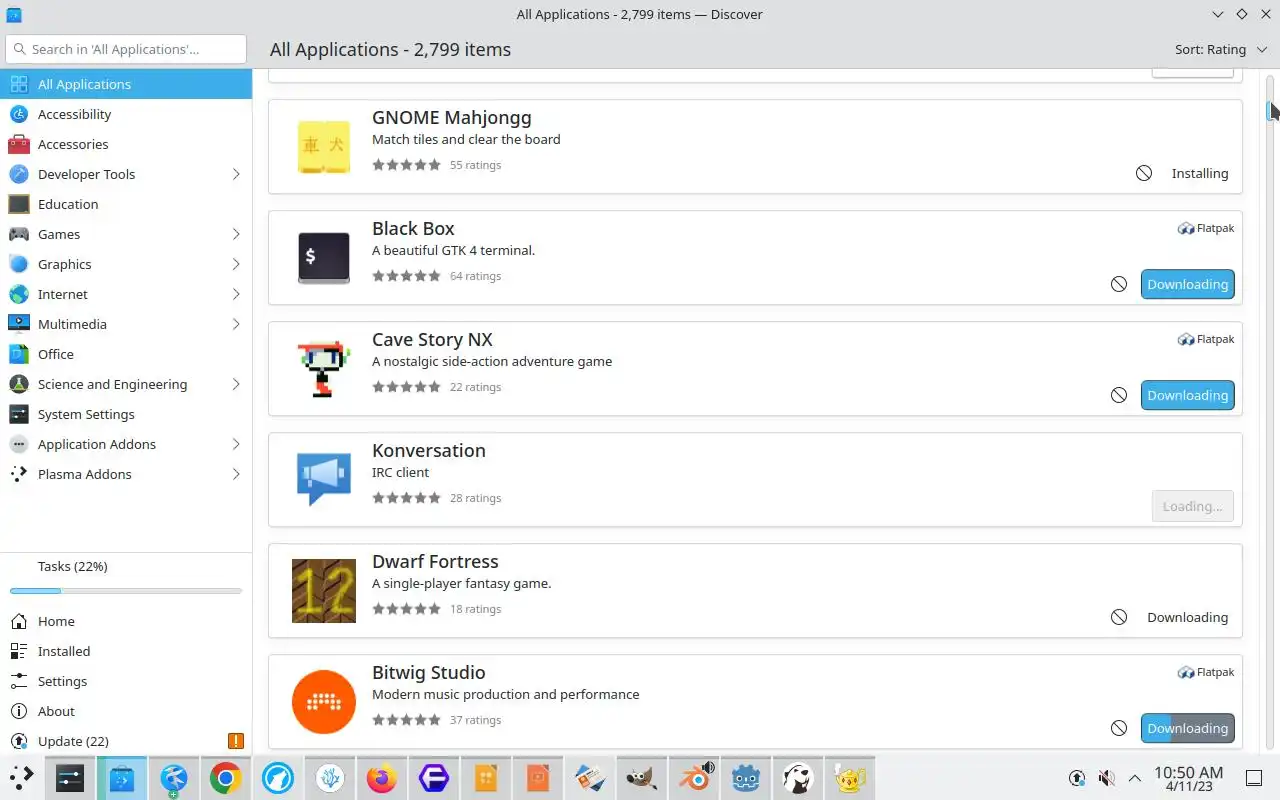Click the muted volume tray icon
The image size is (1280, 800).
pos(1106,778)
